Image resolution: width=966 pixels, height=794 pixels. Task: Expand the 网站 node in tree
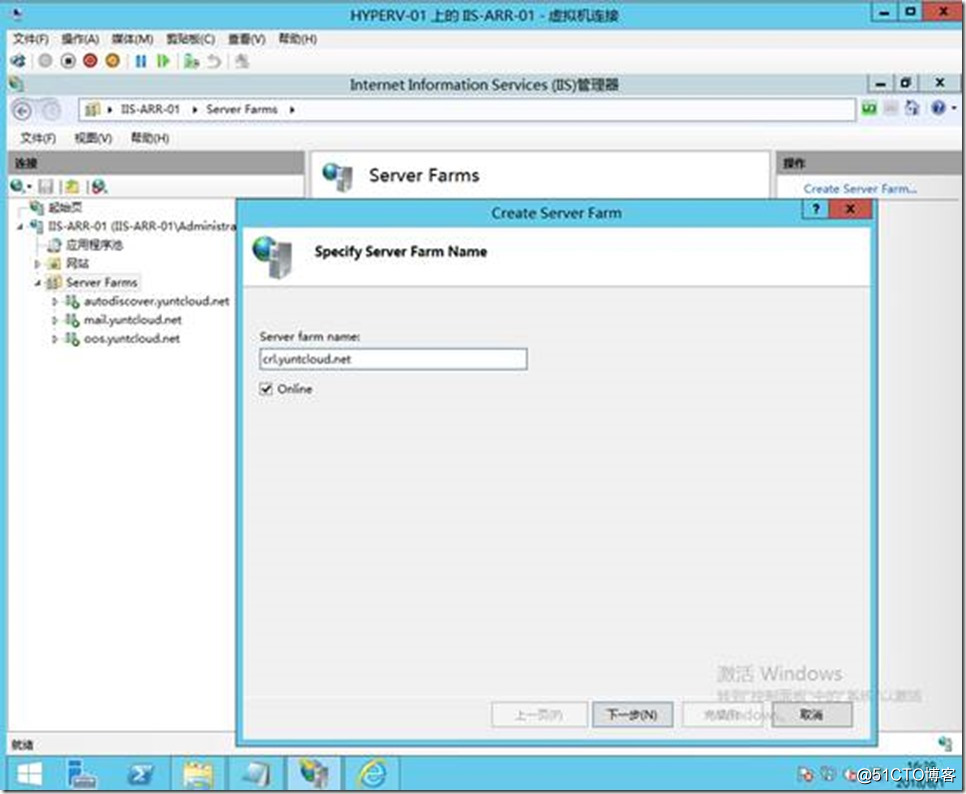click(x=37, y=264)
